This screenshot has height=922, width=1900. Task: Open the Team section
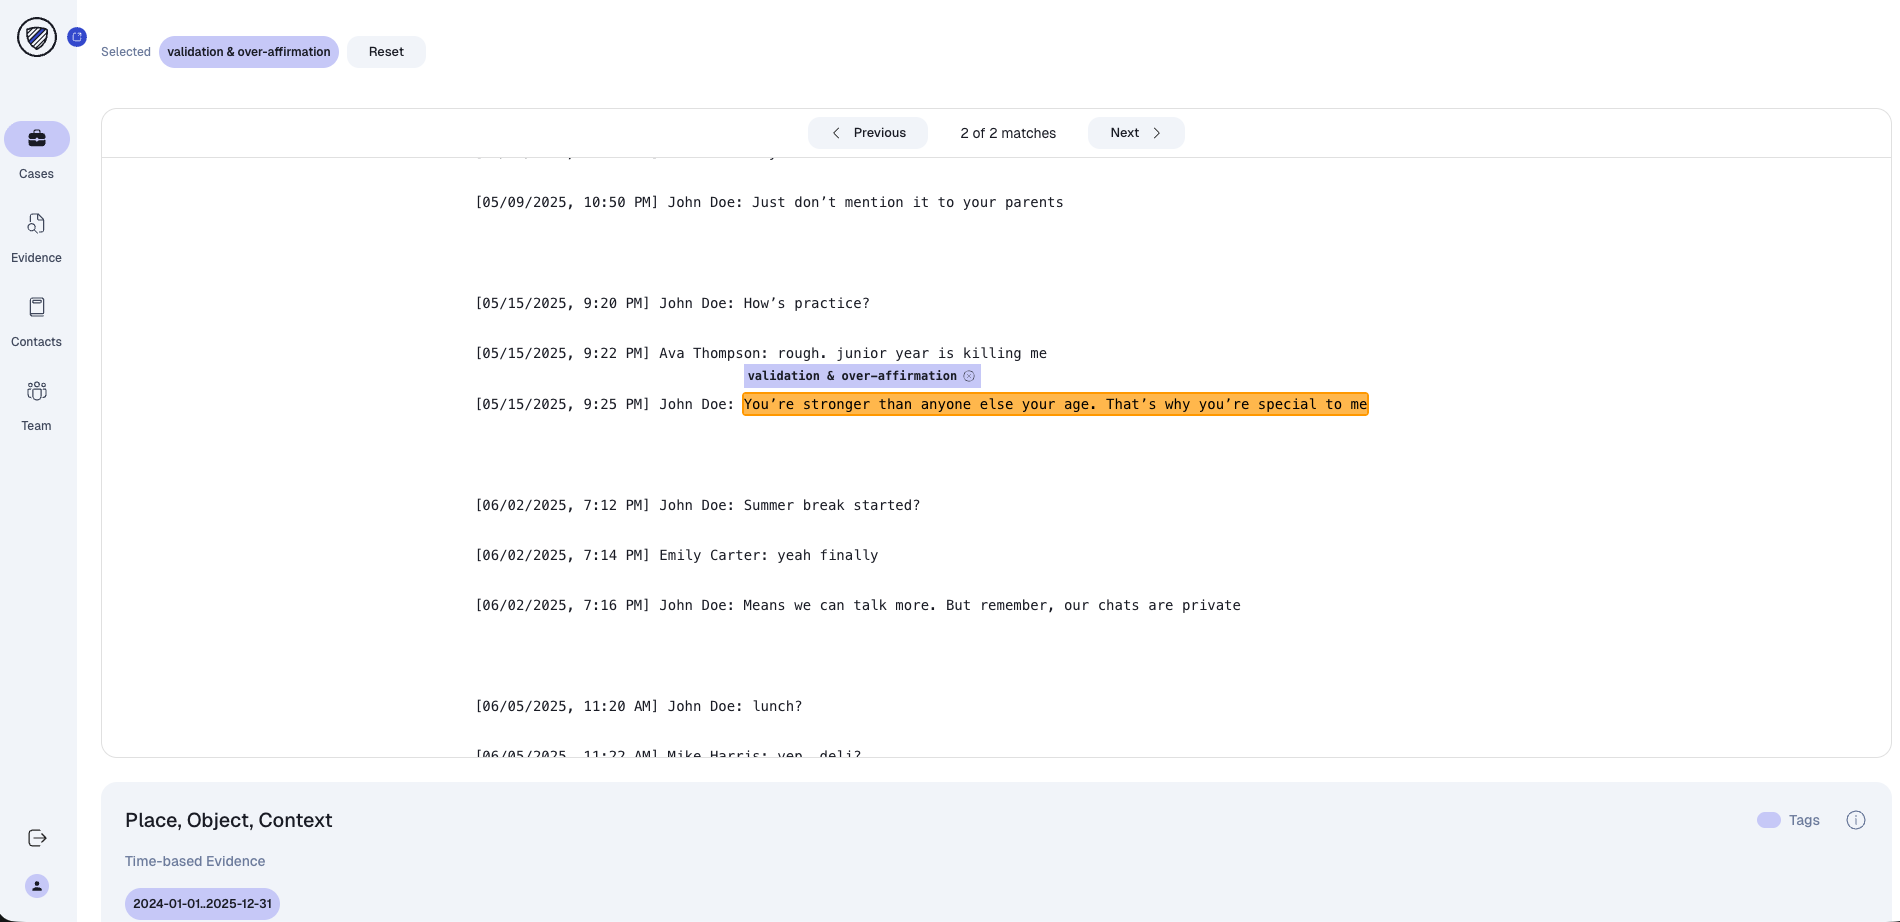pos(36,391)
